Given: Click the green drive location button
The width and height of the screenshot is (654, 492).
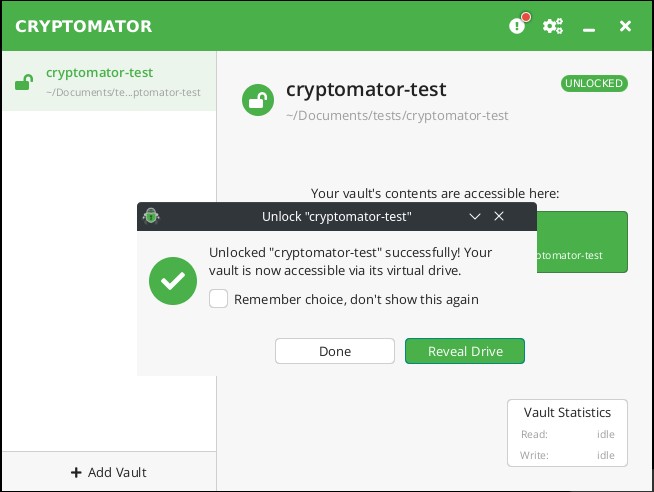Looking at the screenshot, I should click(x=582, y=242).
